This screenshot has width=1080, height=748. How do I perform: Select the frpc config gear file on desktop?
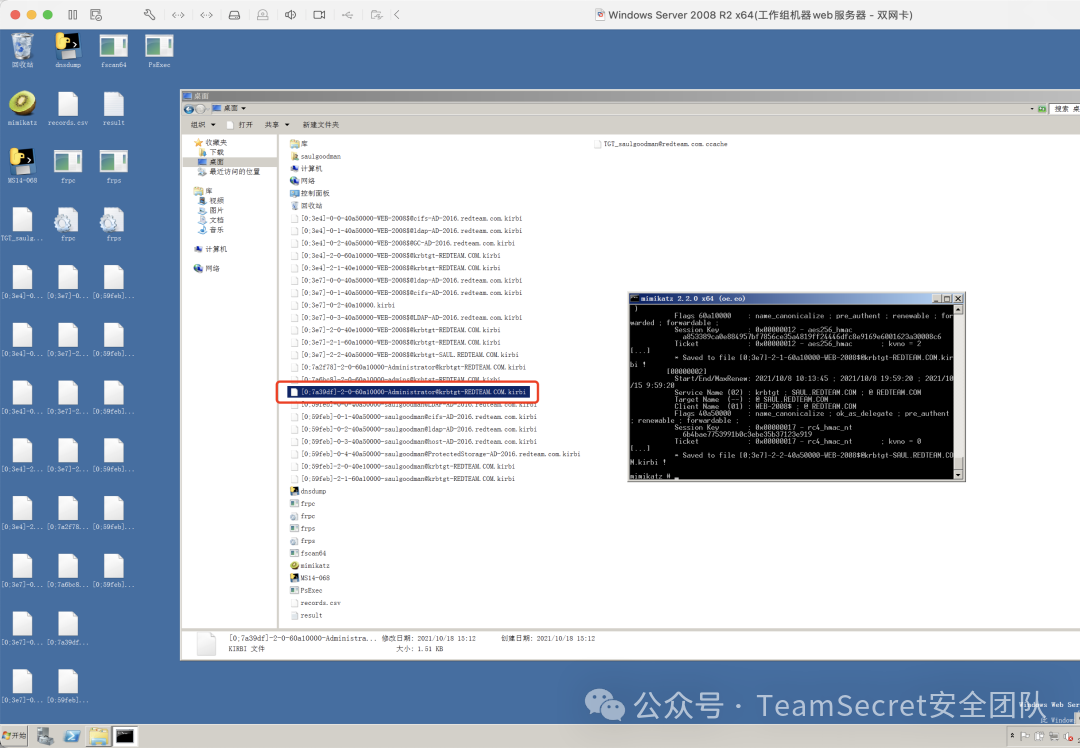coord(68,224)
